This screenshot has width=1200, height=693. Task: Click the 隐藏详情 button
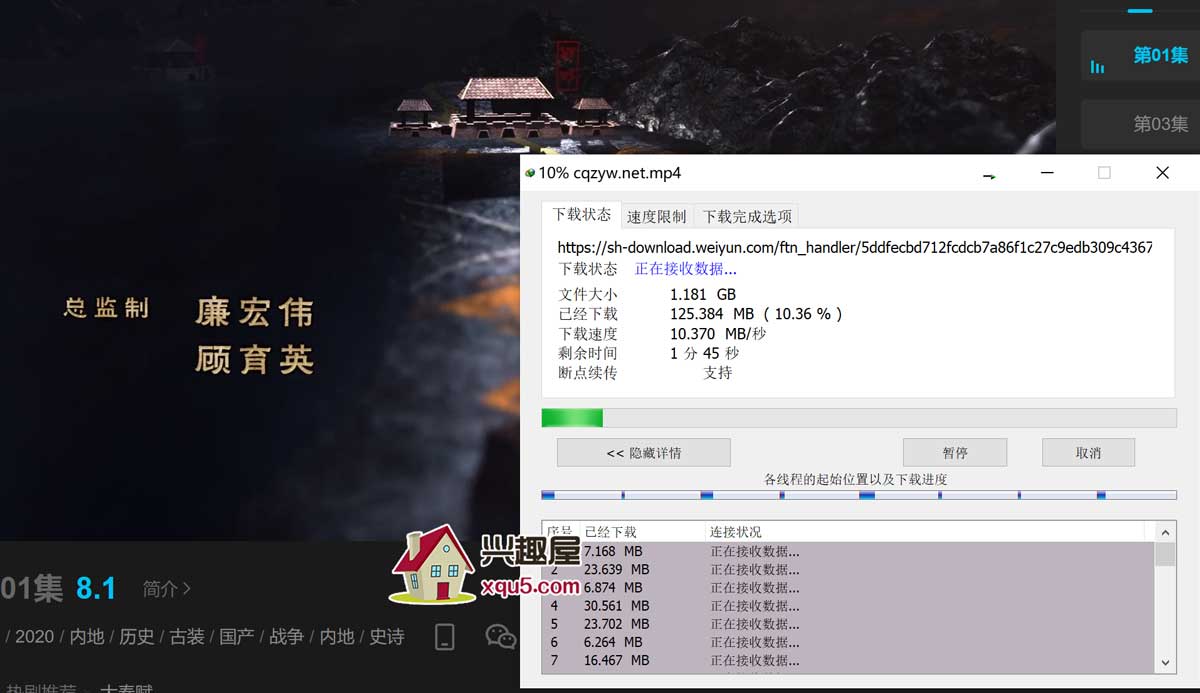(644, 452)
